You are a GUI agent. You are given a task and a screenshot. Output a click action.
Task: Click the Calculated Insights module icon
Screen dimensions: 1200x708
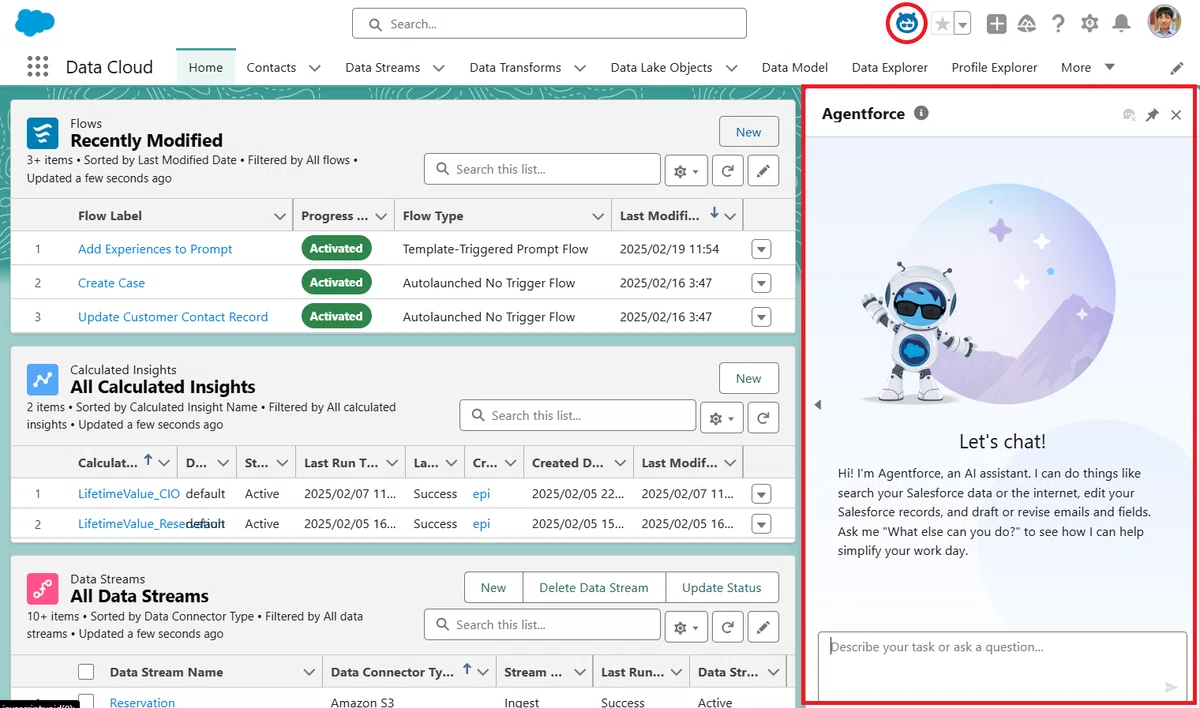point(43,379)
